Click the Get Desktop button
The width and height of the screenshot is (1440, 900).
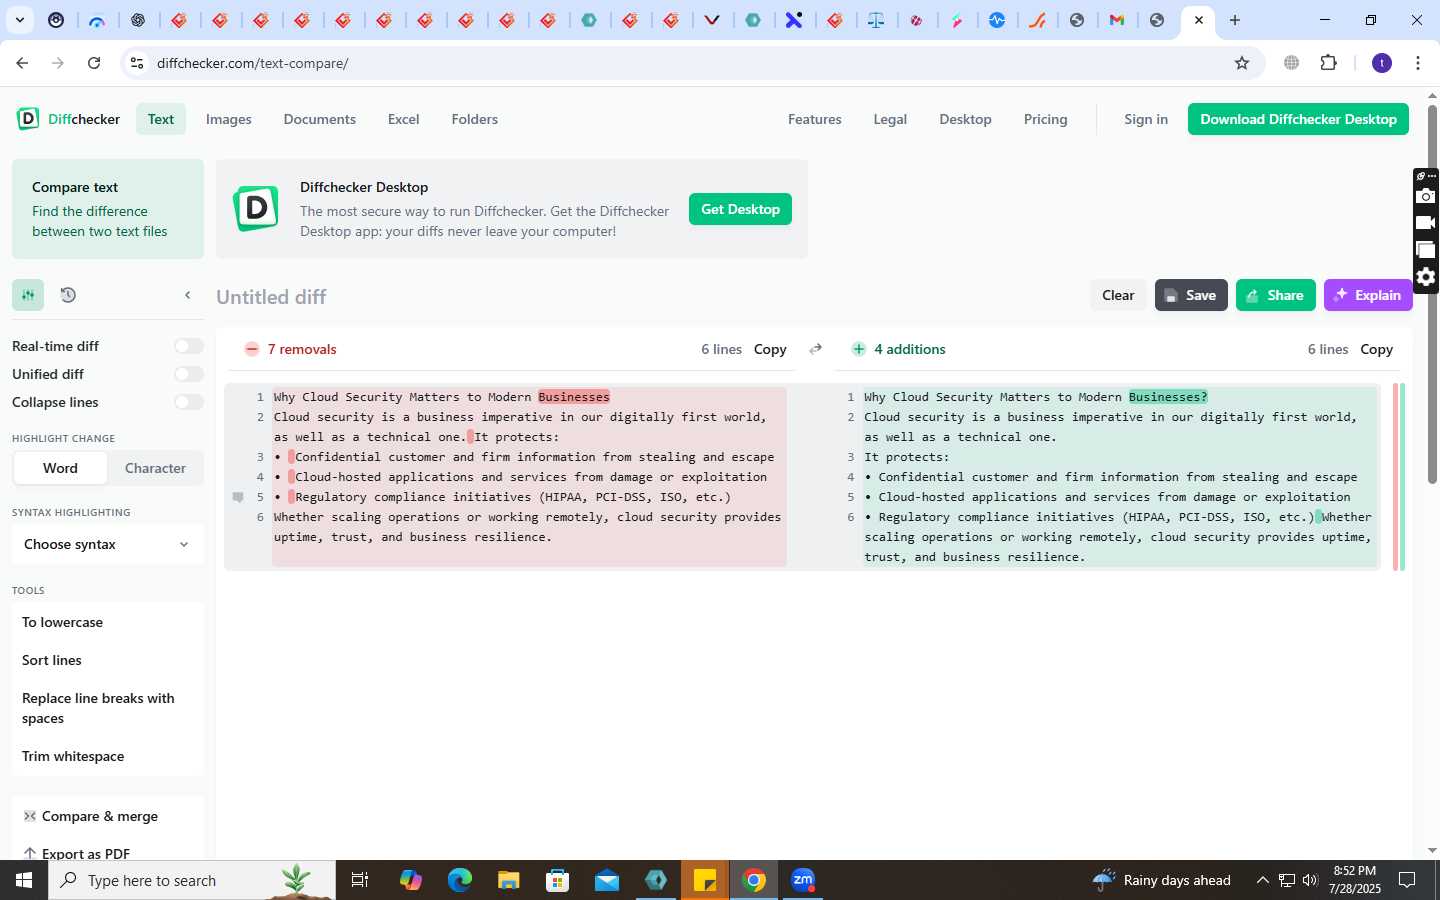[740, 209]
